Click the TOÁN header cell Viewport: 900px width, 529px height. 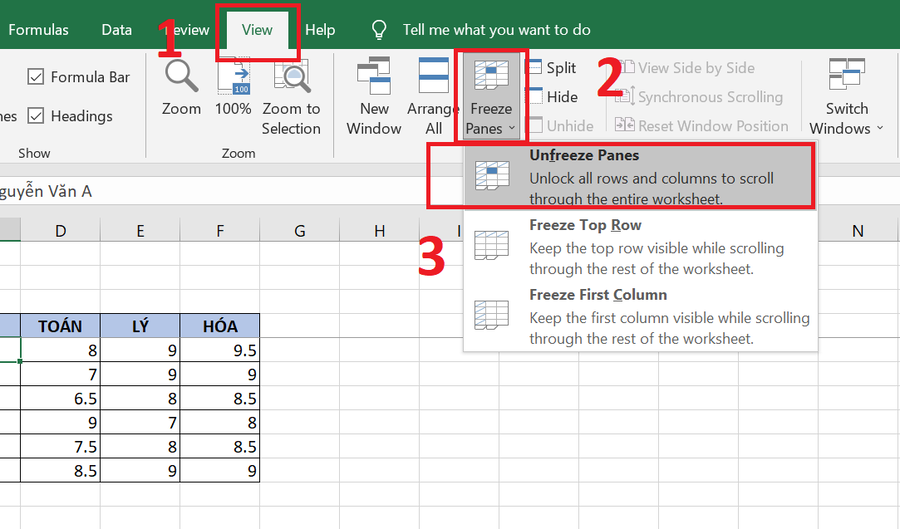[60, 326]
